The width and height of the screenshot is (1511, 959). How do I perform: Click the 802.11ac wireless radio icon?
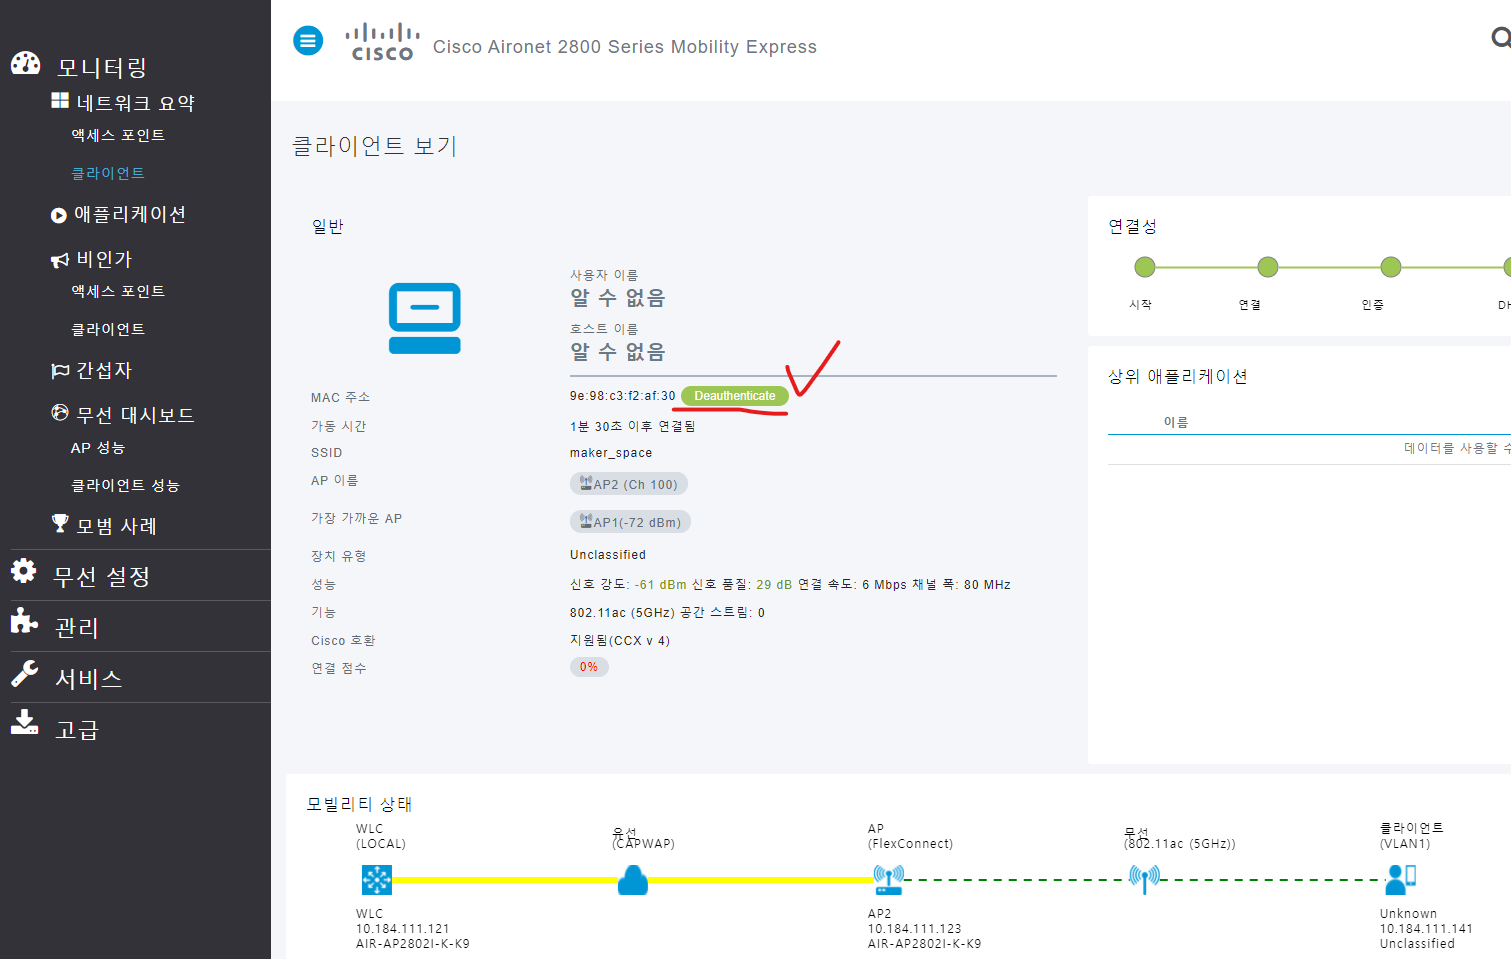[x=1144, y=879]
